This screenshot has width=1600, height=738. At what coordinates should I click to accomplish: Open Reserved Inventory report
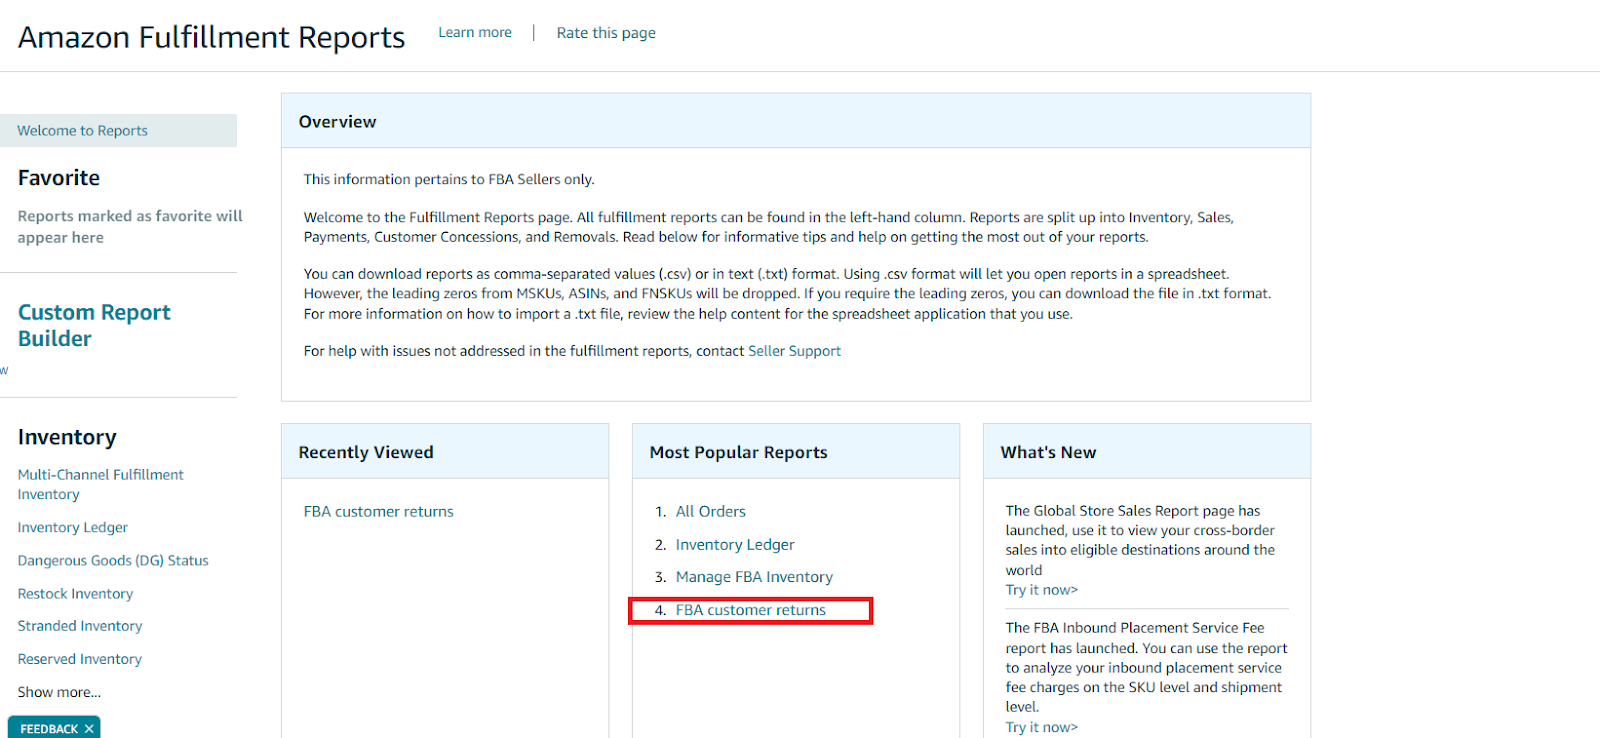pyautogui.click(x=79, y=659)
